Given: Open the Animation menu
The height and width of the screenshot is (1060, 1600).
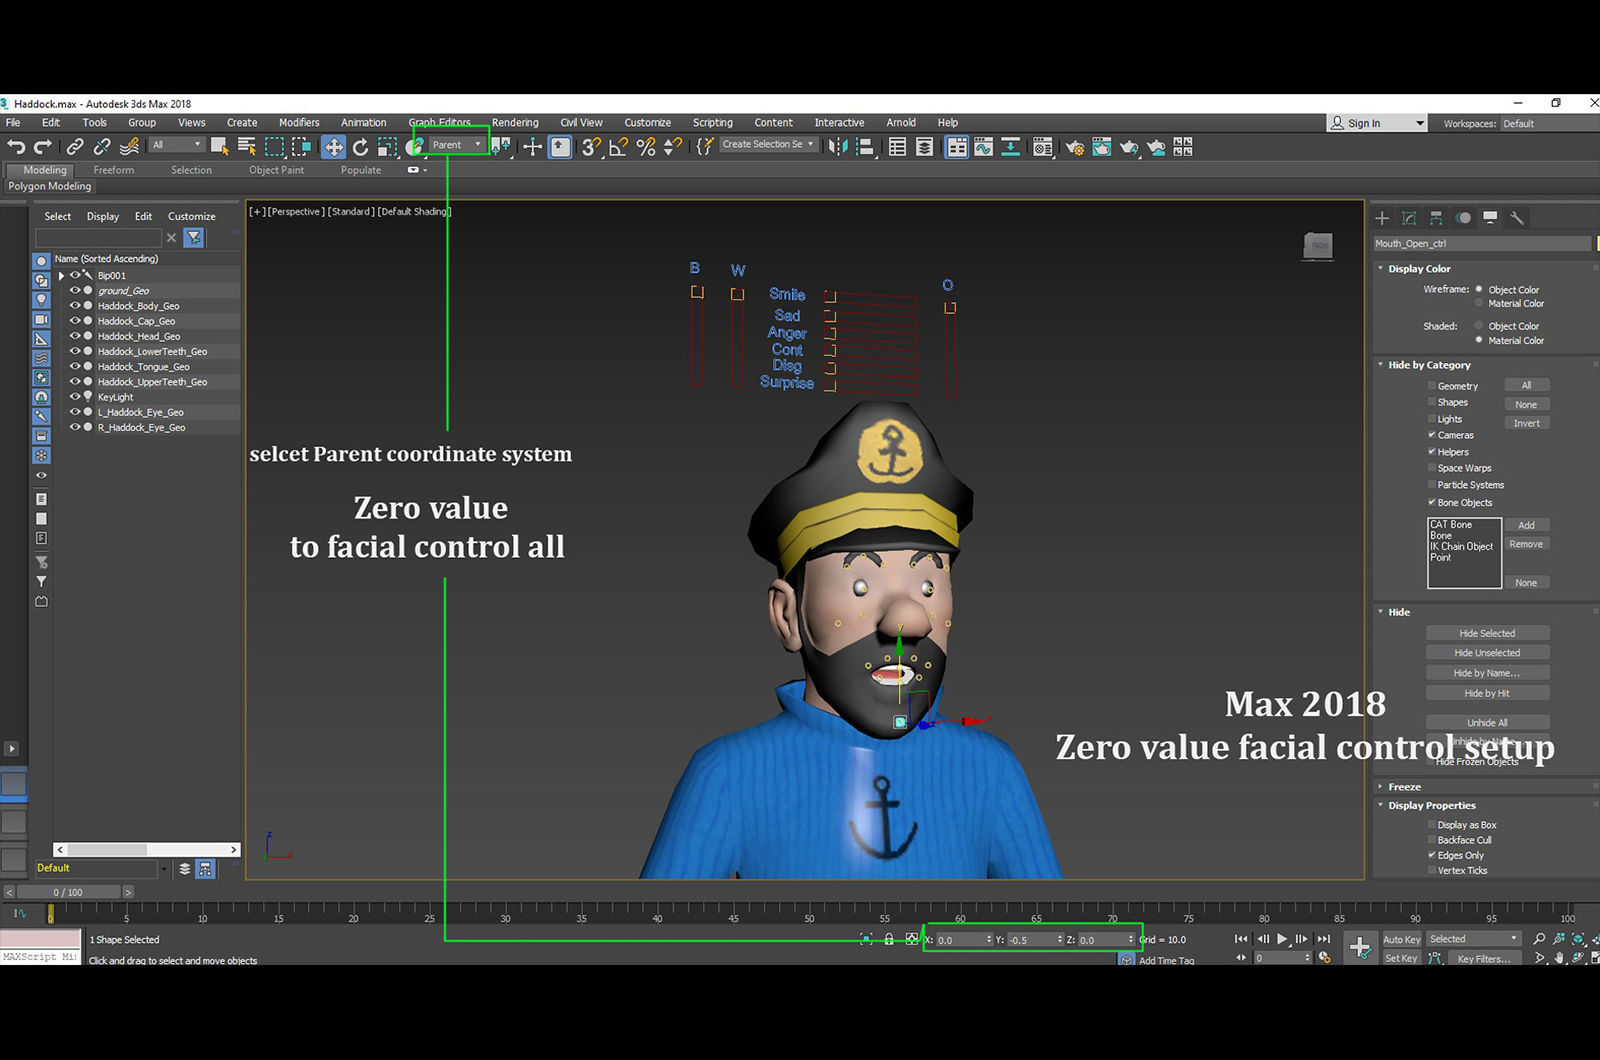Looking at the screenshot, I should coord(363,123).
